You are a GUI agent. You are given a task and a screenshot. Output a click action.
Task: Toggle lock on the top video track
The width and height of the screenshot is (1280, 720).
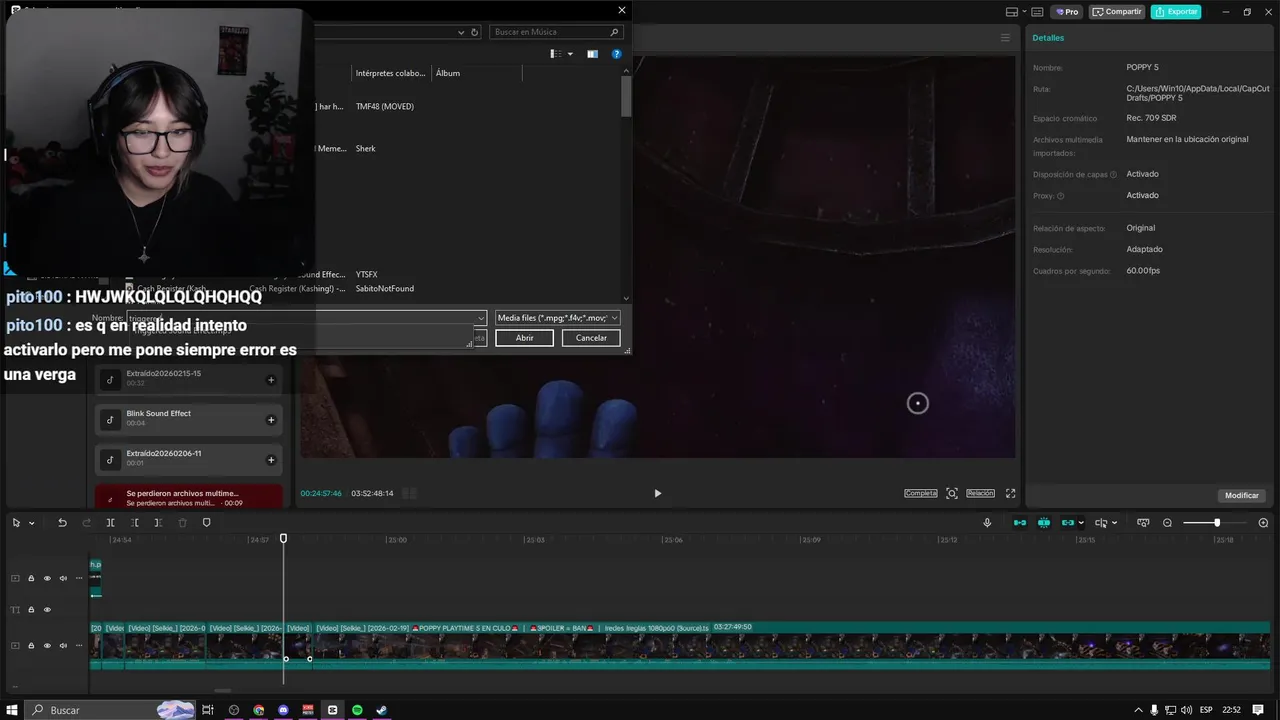coord(31,578)
